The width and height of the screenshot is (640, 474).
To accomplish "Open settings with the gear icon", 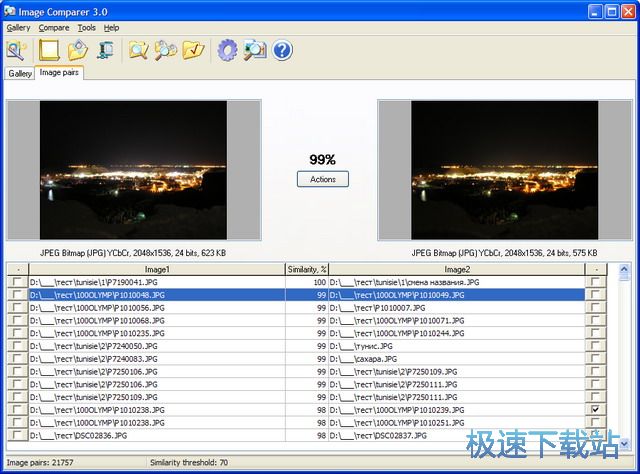I will [x=227, y=49].
